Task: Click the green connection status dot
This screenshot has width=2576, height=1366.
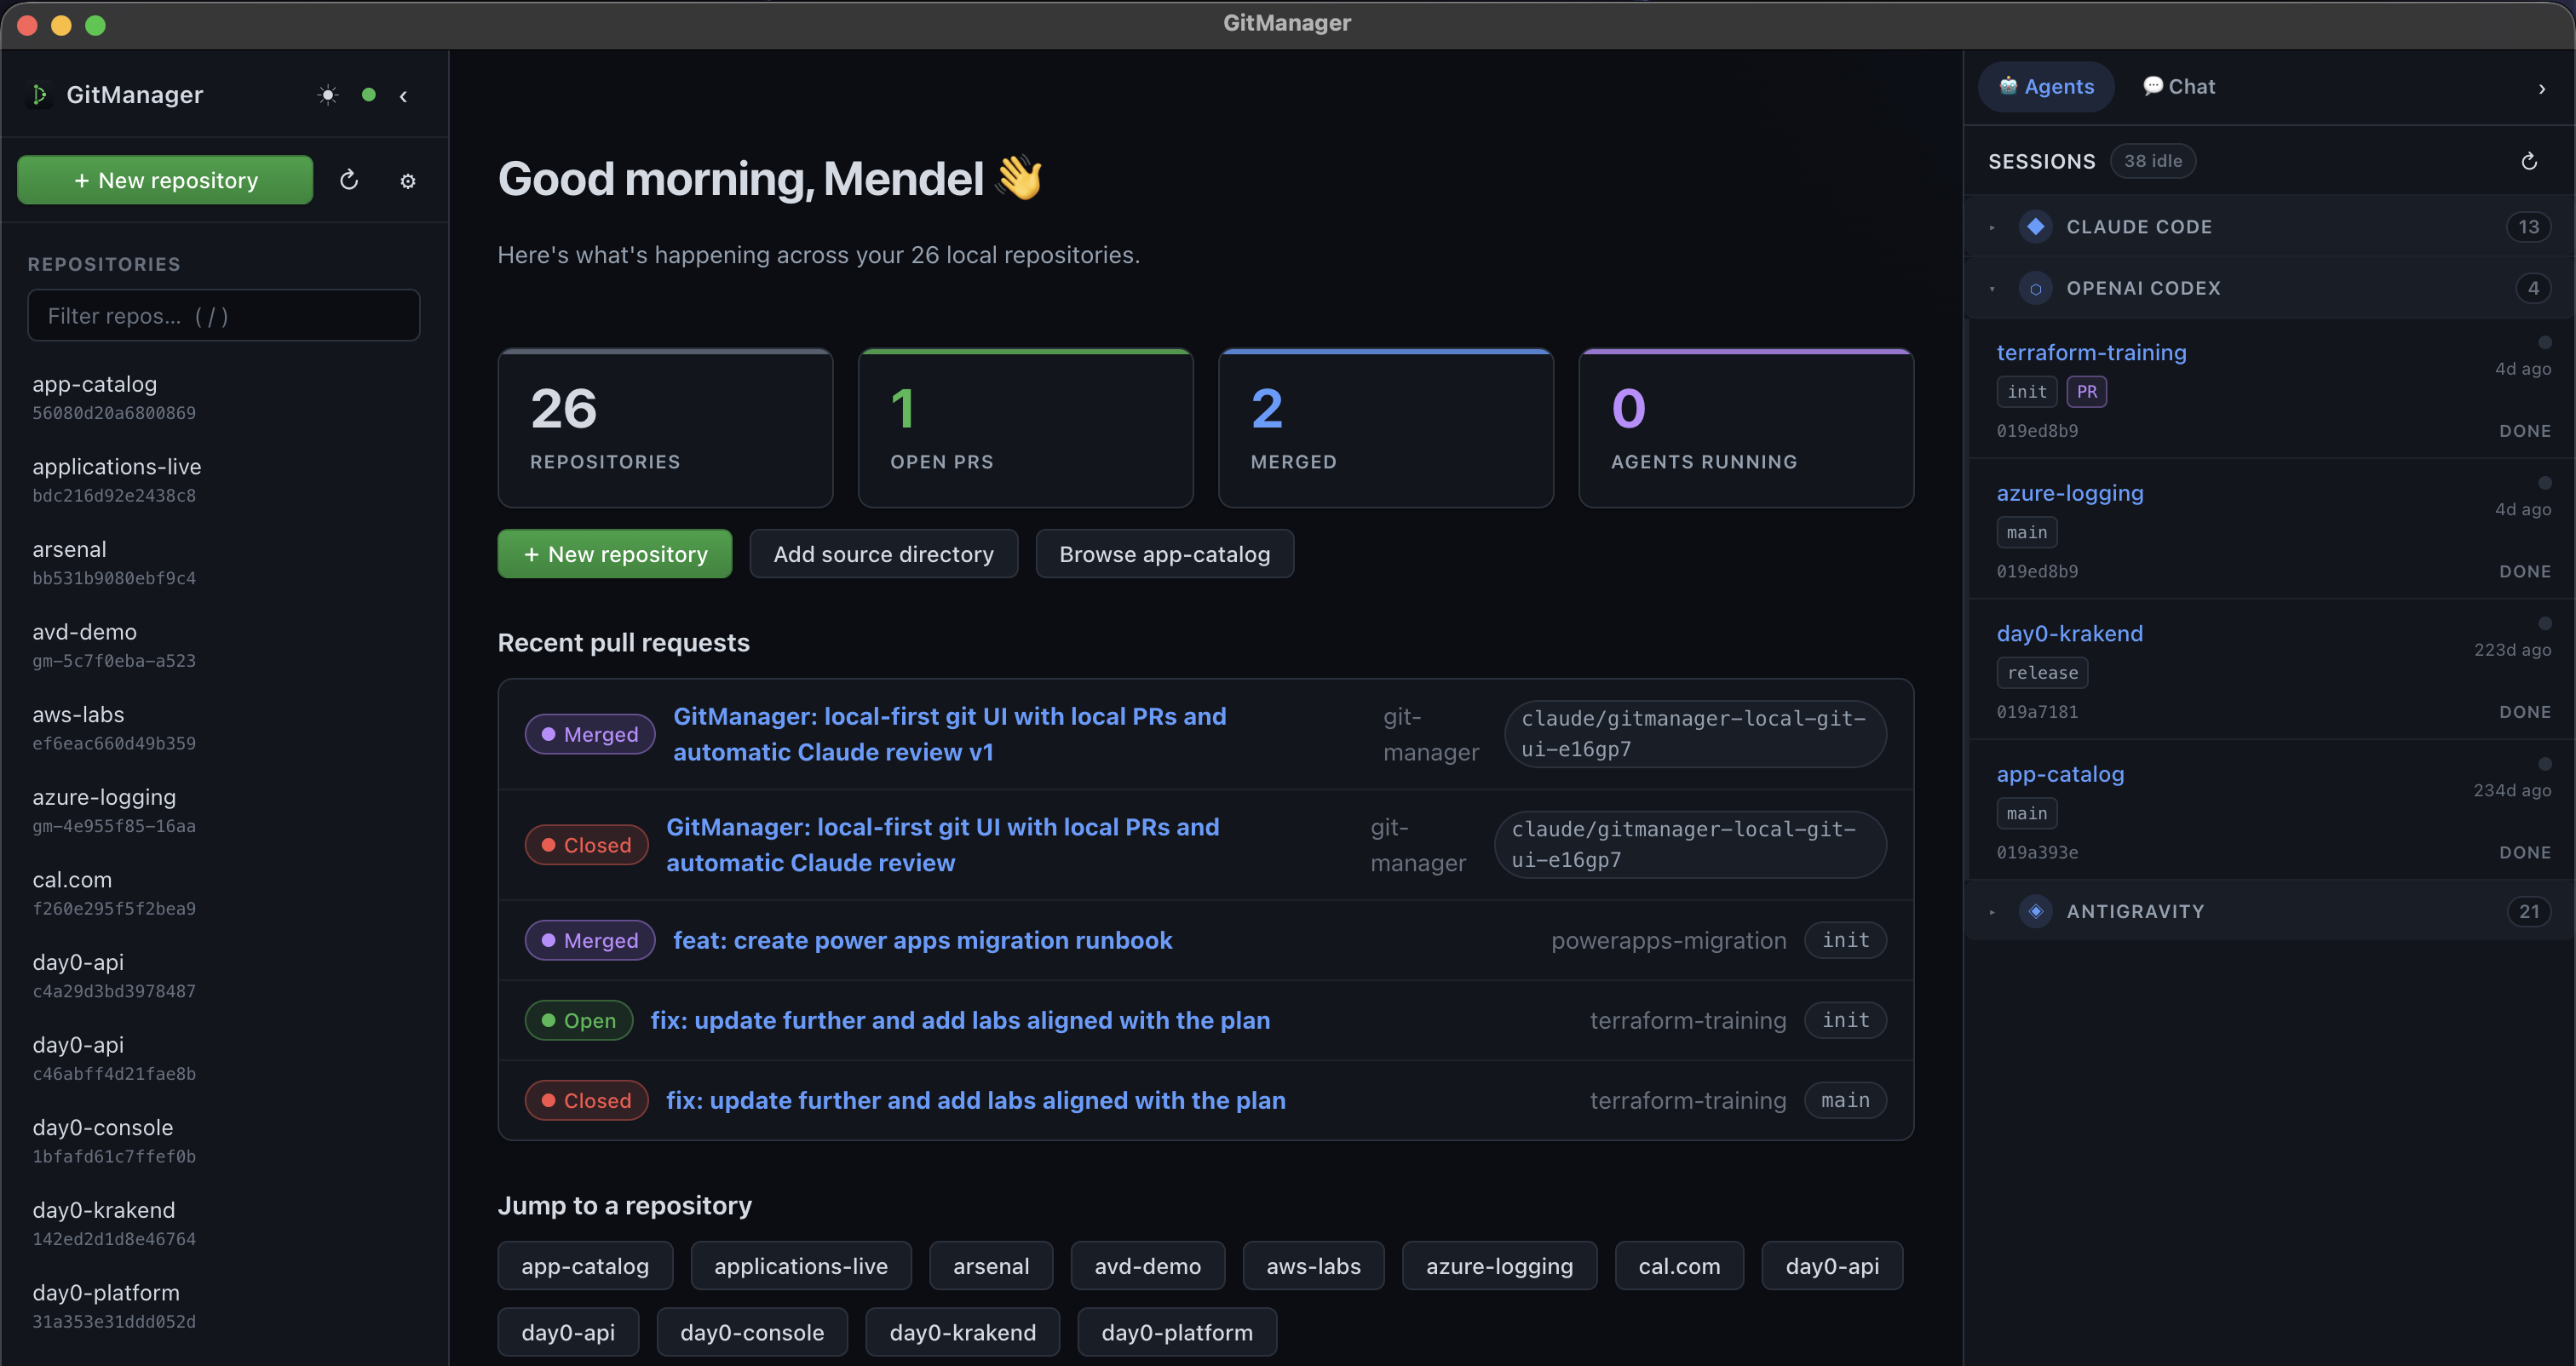Action: tap(369, 95)
